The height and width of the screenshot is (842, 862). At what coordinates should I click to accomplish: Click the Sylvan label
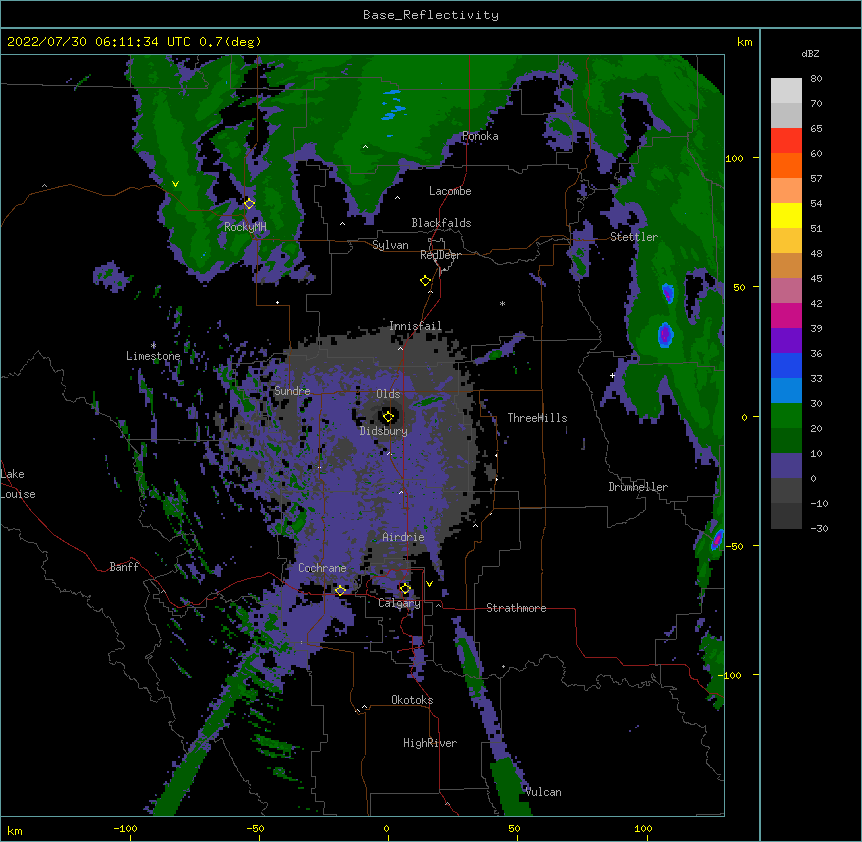[390, 245]
